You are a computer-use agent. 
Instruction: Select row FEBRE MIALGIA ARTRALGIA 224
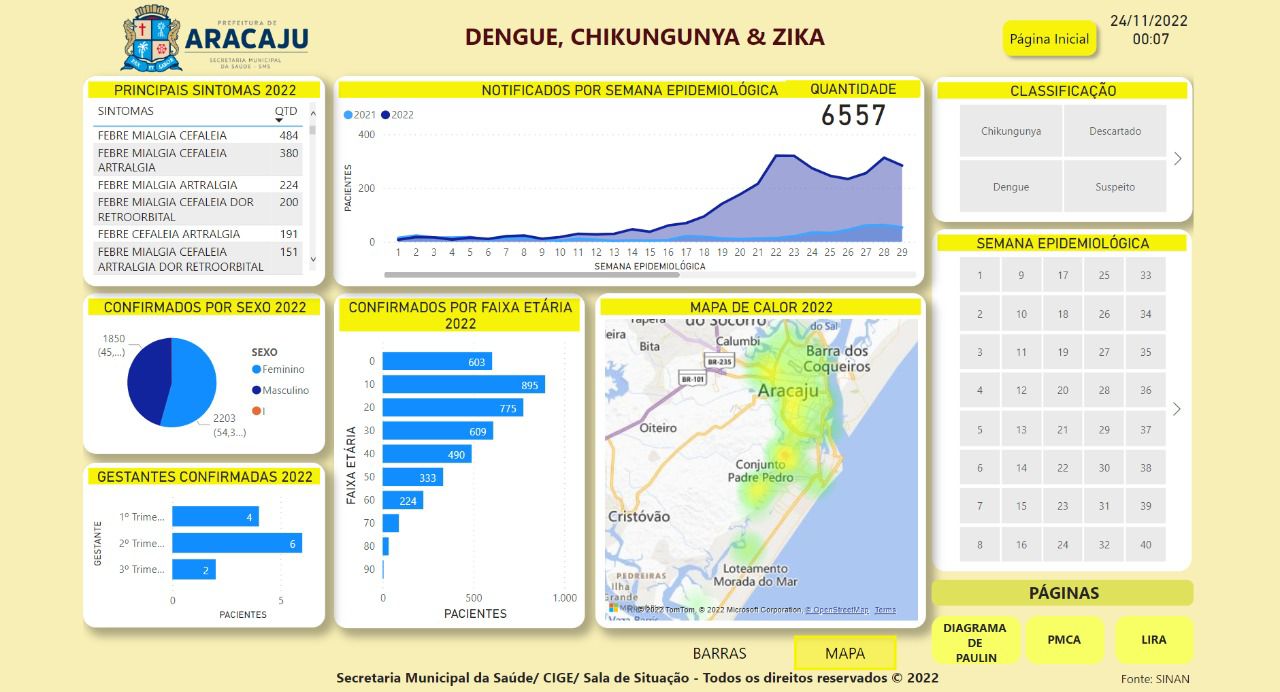click(x=198, y=185)
